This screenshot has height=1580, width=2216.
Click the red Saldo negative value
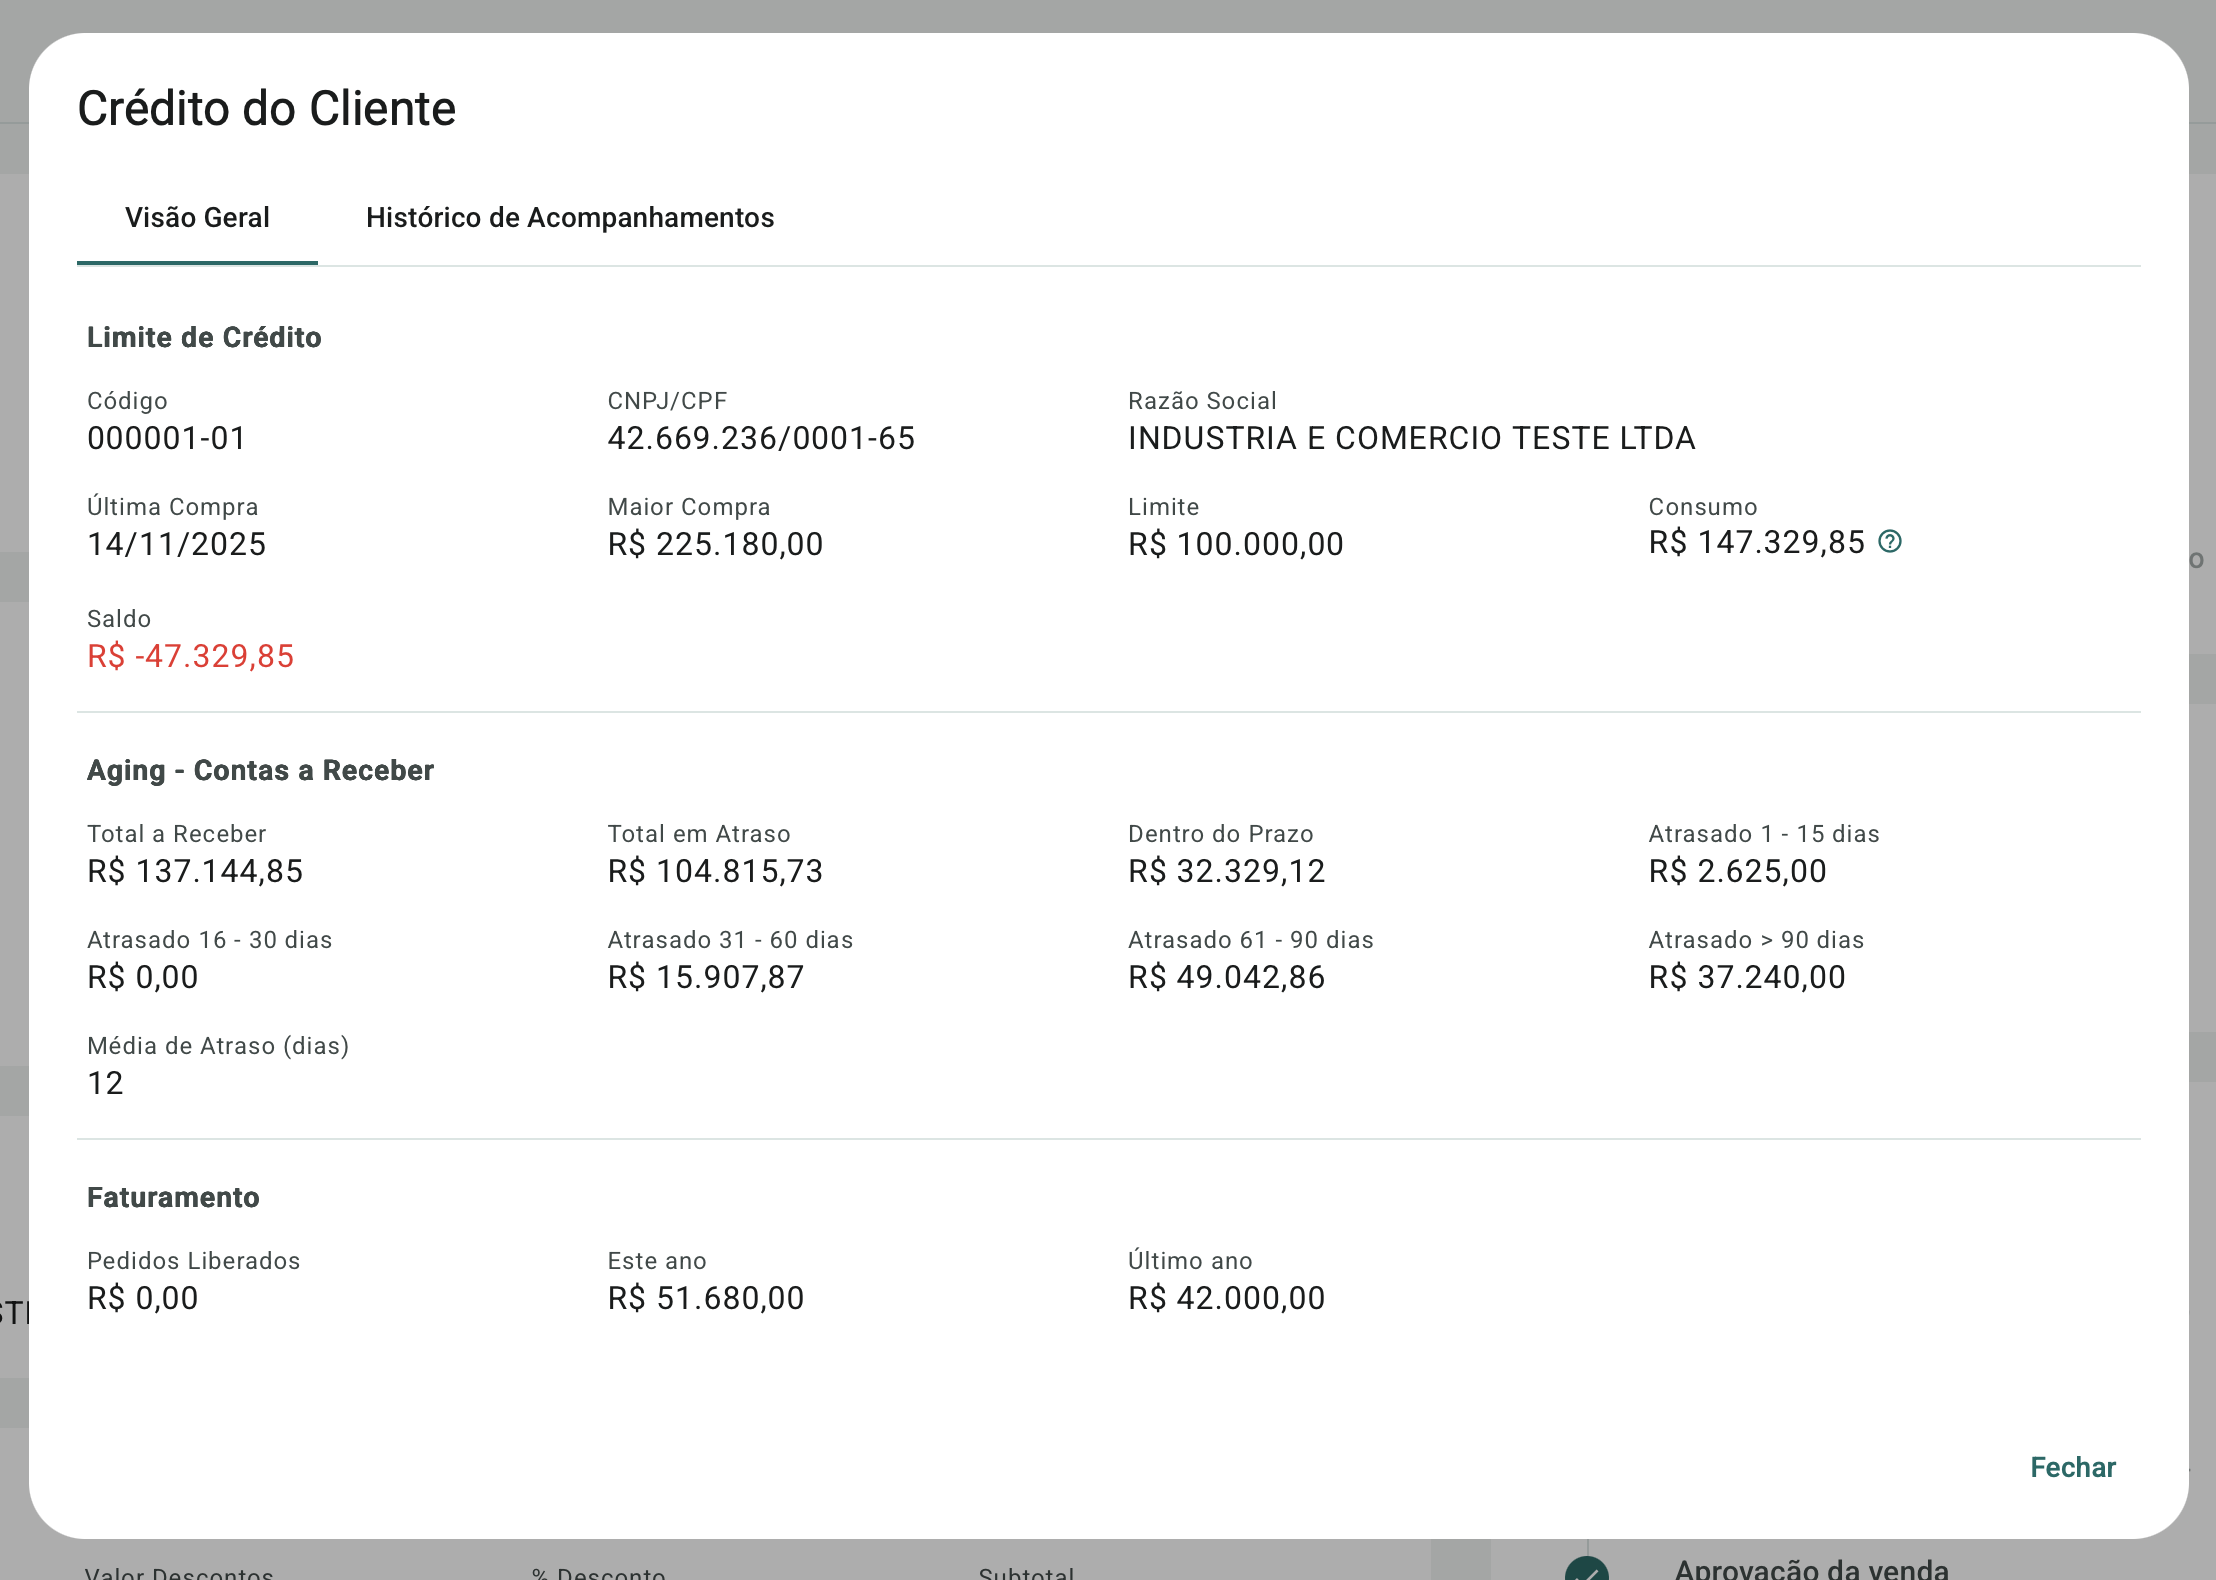click(191, 656)
